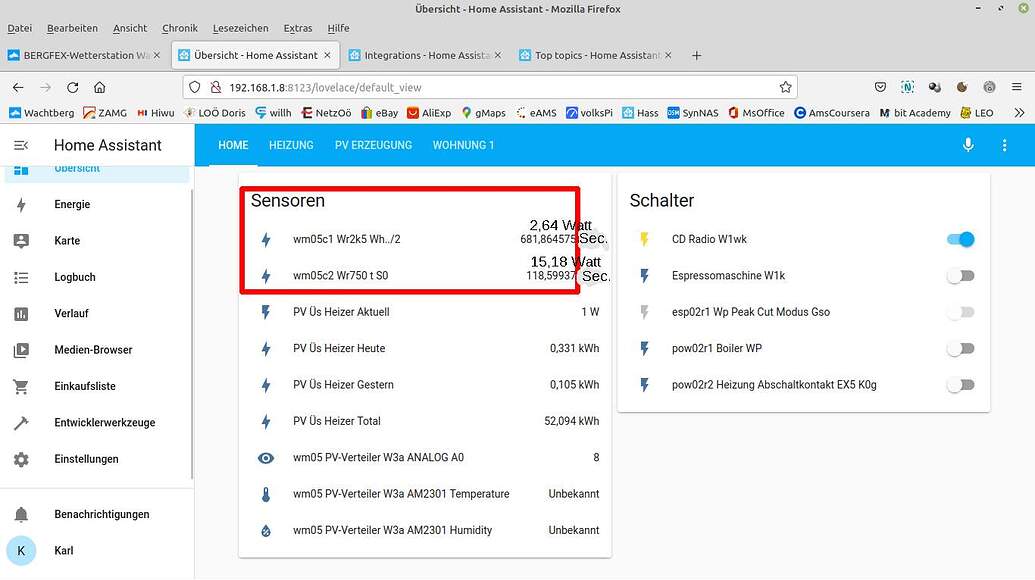Open Energie in the sidebar
This screenshot has height=580, width=1035.
[x=72, y=205]
